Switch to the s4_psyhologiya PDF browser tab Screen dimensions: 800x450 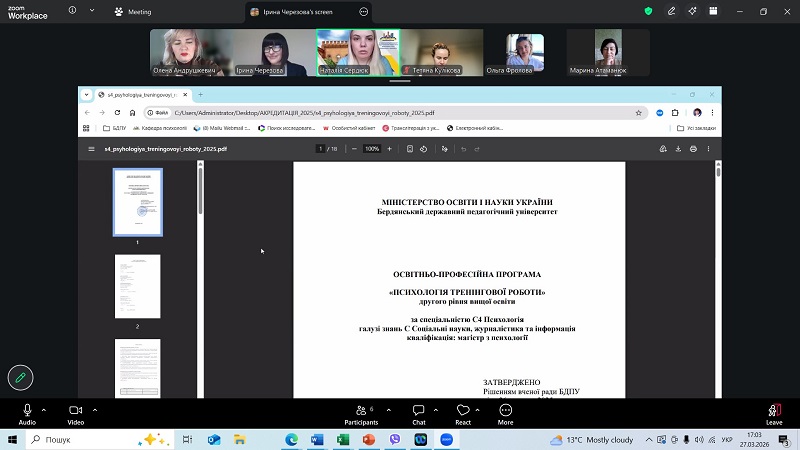pyautogui.click(x=140, y=94)
